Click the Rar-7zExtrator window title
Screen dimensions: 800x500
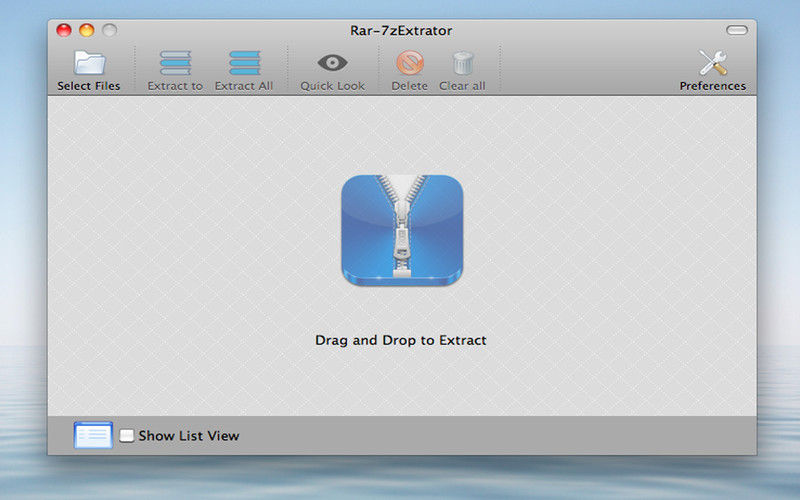click(401, 31)
